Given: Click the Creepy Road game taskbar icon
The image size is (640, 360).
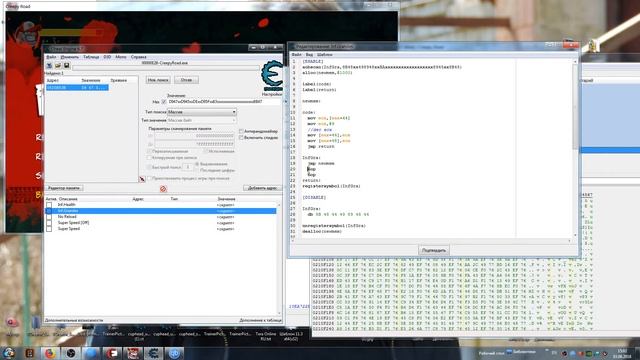Looking at the screenshot, I should [133, 353].
